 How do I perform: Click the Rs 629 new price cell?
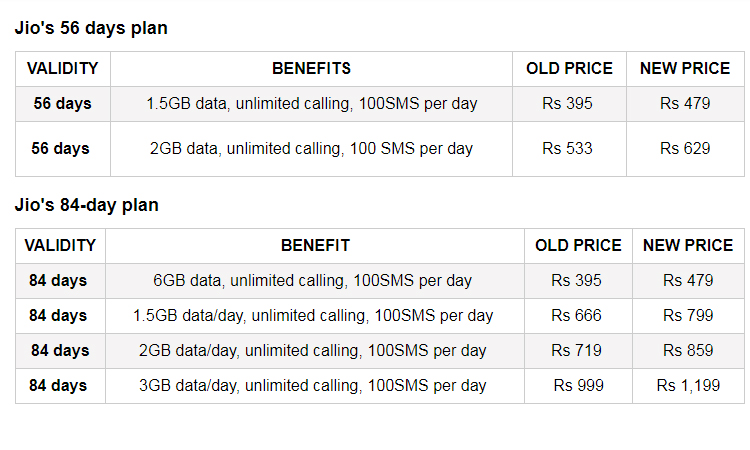(685, 149)
